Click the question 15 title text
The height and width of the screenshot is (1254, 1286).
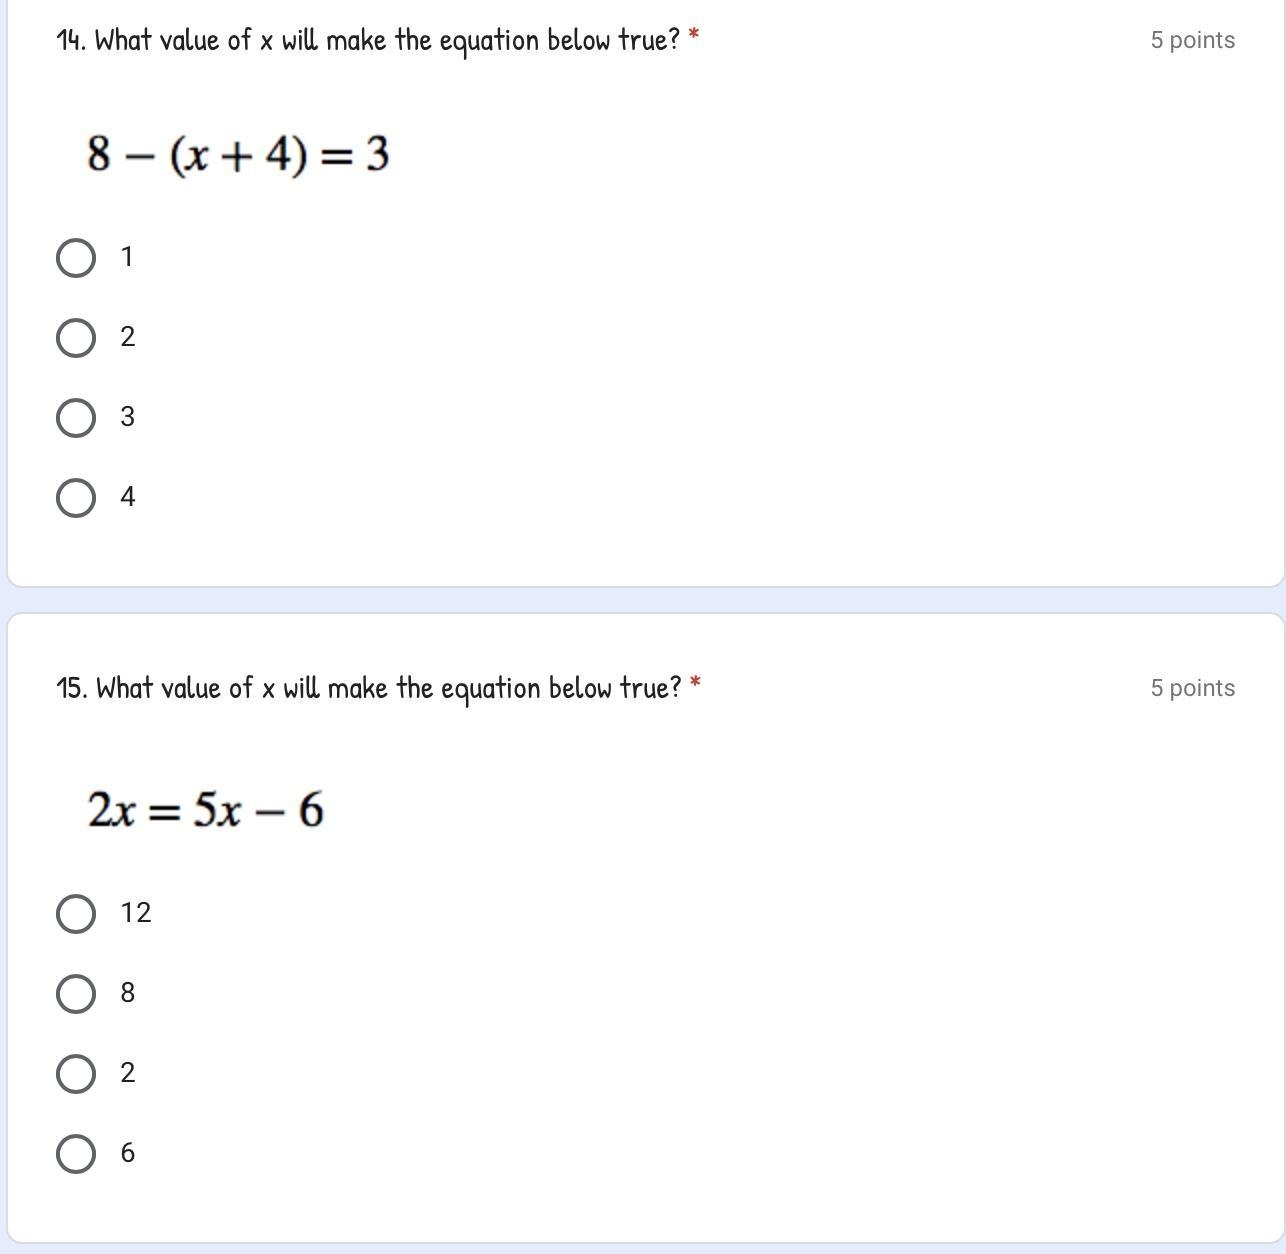[x=369, y=689]
